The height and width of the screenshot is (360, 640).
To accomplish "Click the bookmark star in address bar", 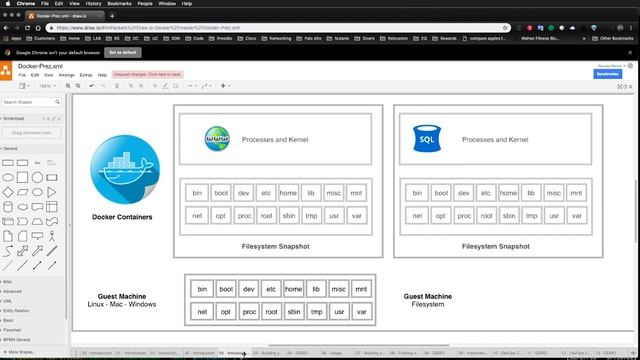I will [x=505, y=28].
